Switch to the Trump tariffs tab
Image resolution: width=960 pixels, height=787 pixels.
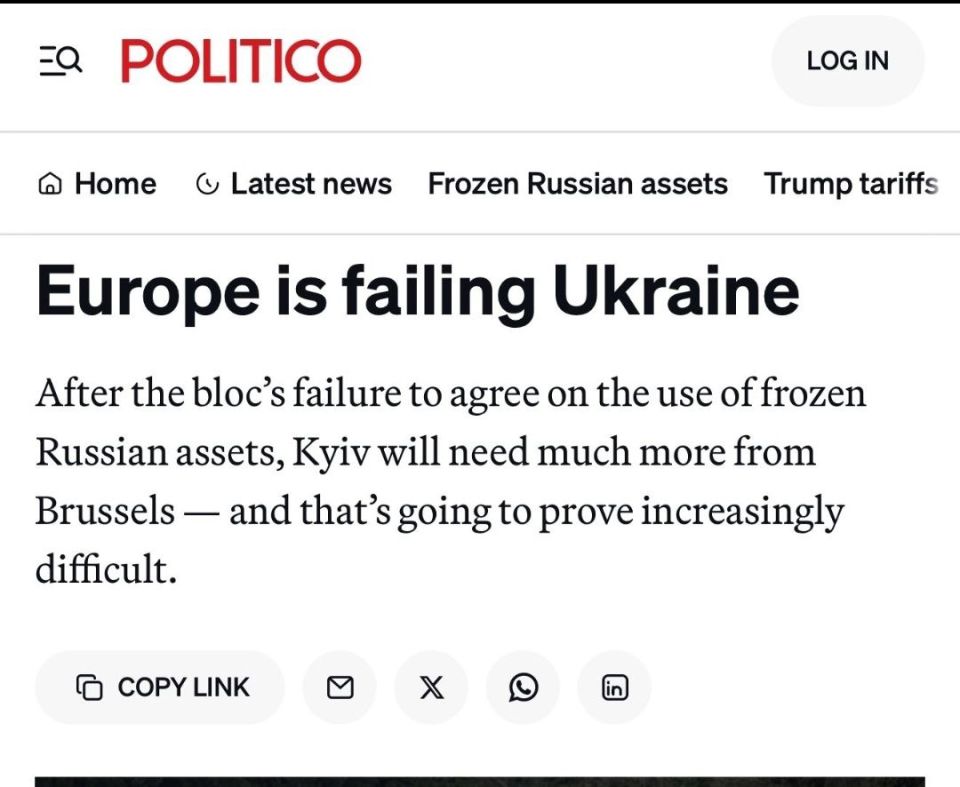click(850, 184)
